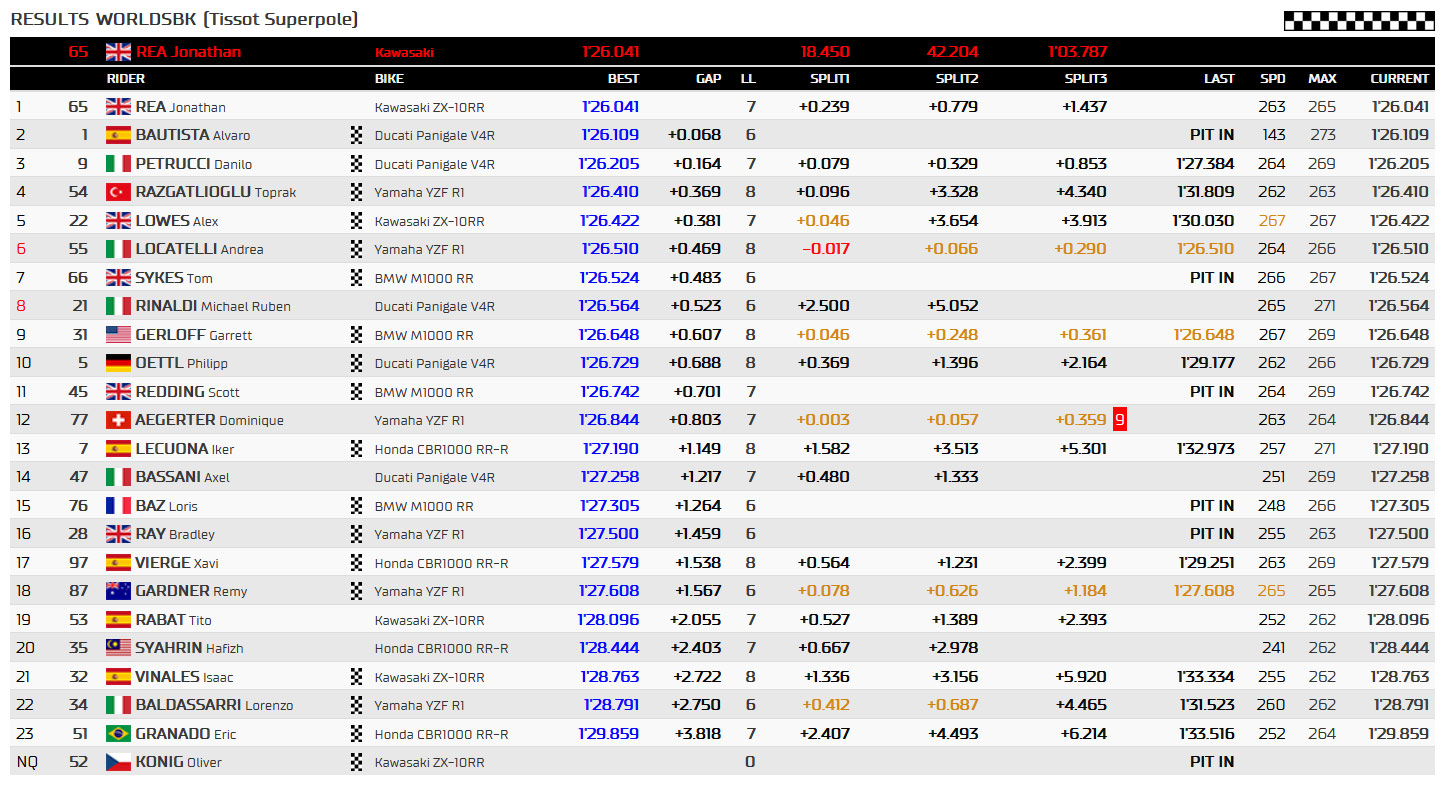Click the RIDER column header
This screenshot has width=1454, height=792.
pos(125,78)
